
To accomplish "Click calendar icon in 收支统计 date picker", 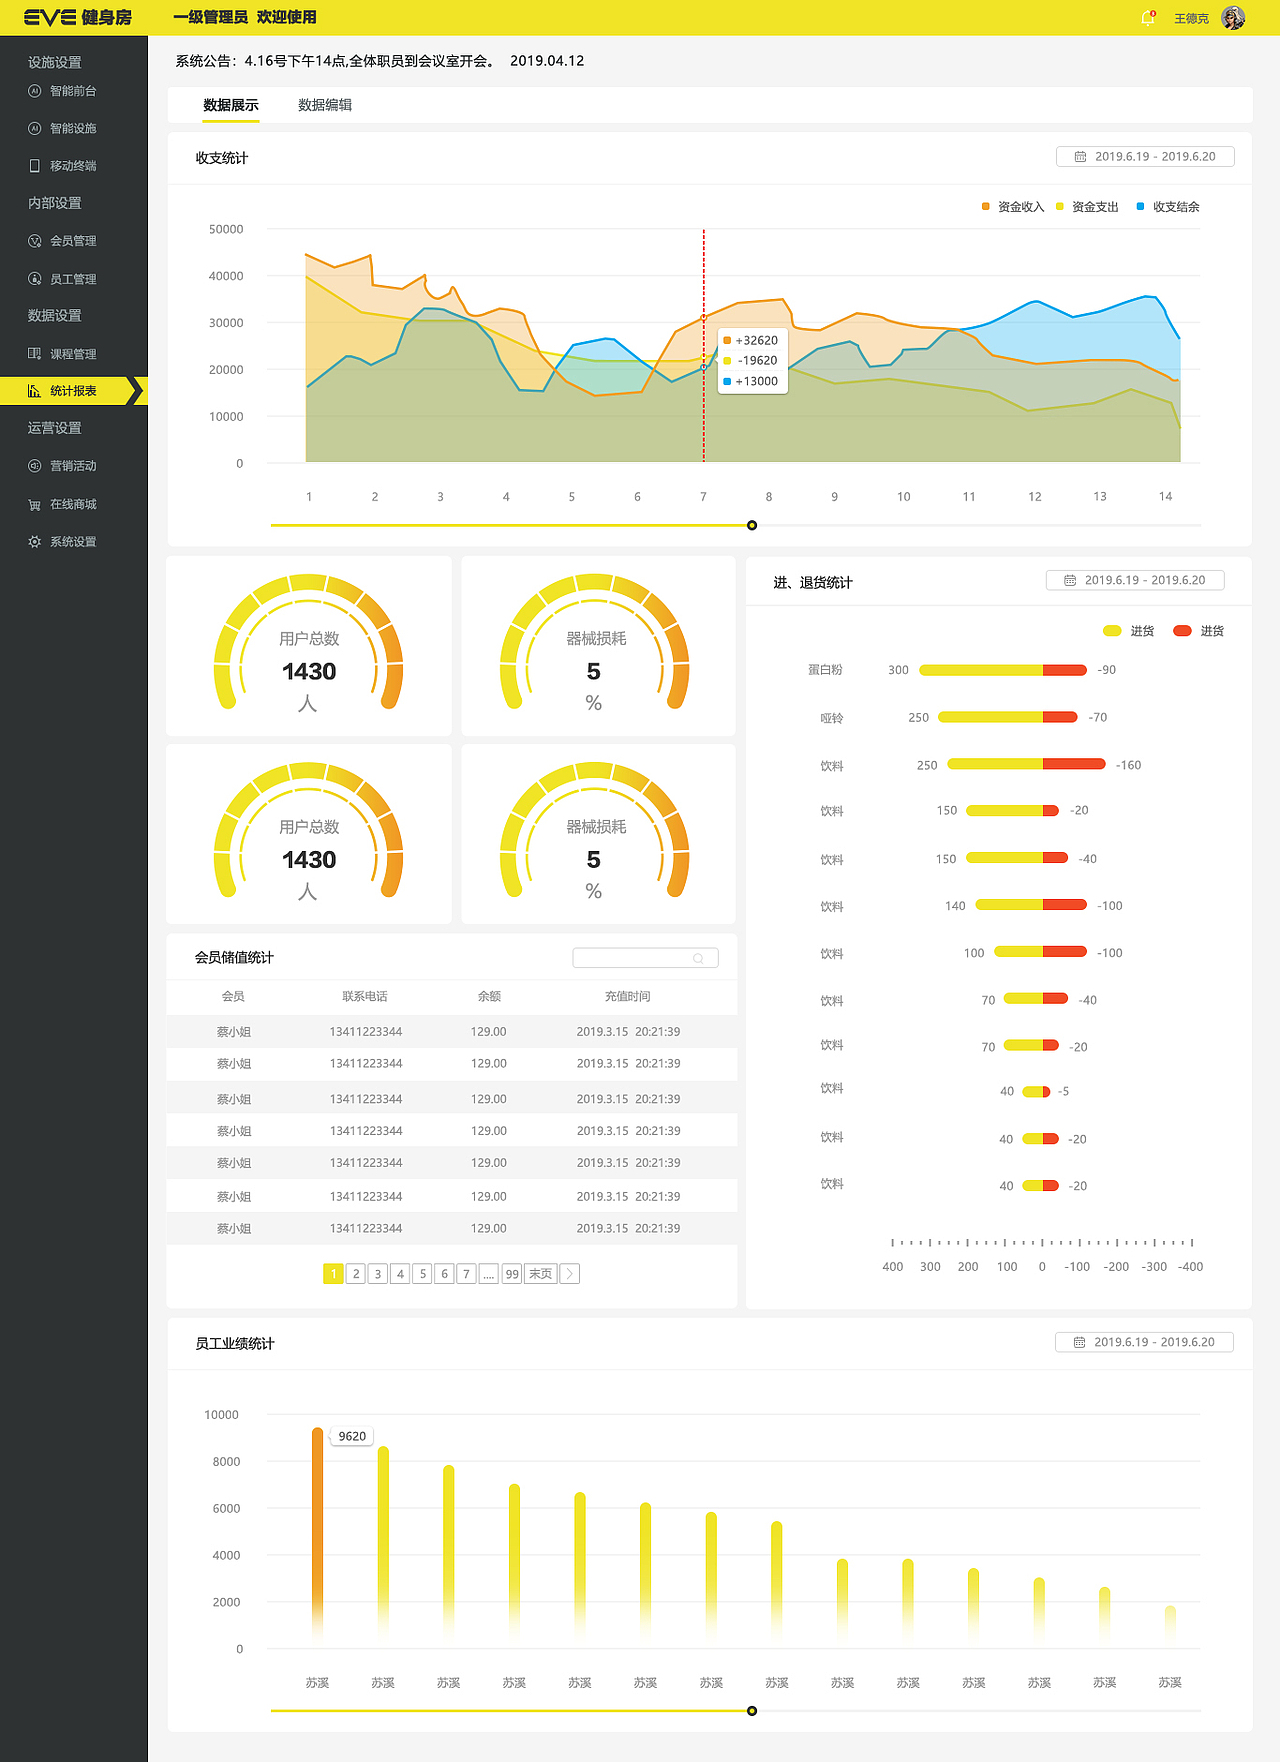I will click(x=1080, y=157).
